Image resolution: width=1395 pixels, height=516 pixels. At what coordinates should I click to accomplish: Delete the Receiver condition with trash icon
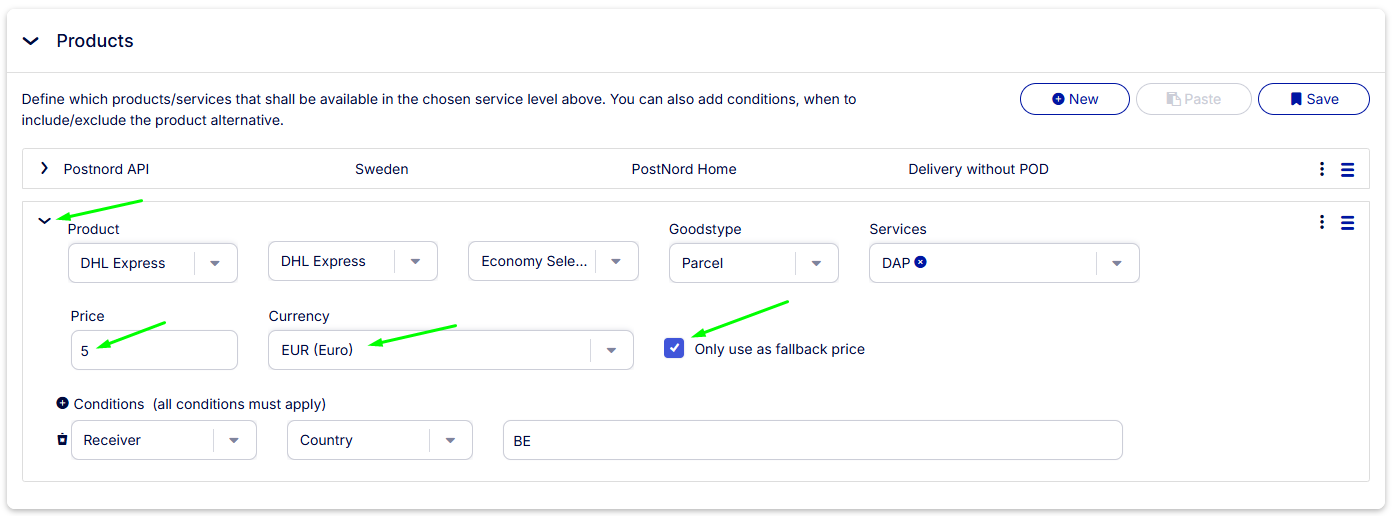[x=62, y=439]
